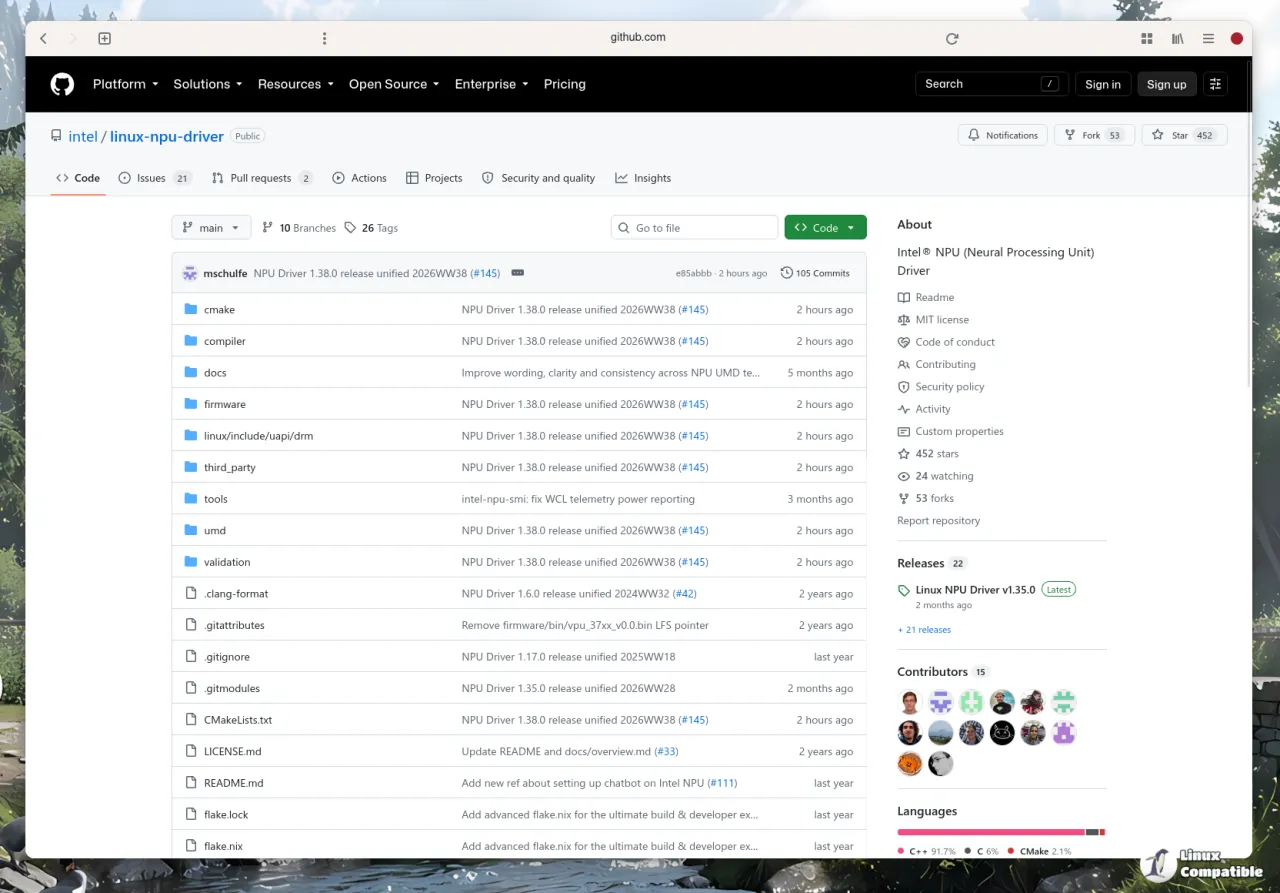The image size is (1280, 893).
Task: Expand the Platform menu
Action: [x=125, y=84]
